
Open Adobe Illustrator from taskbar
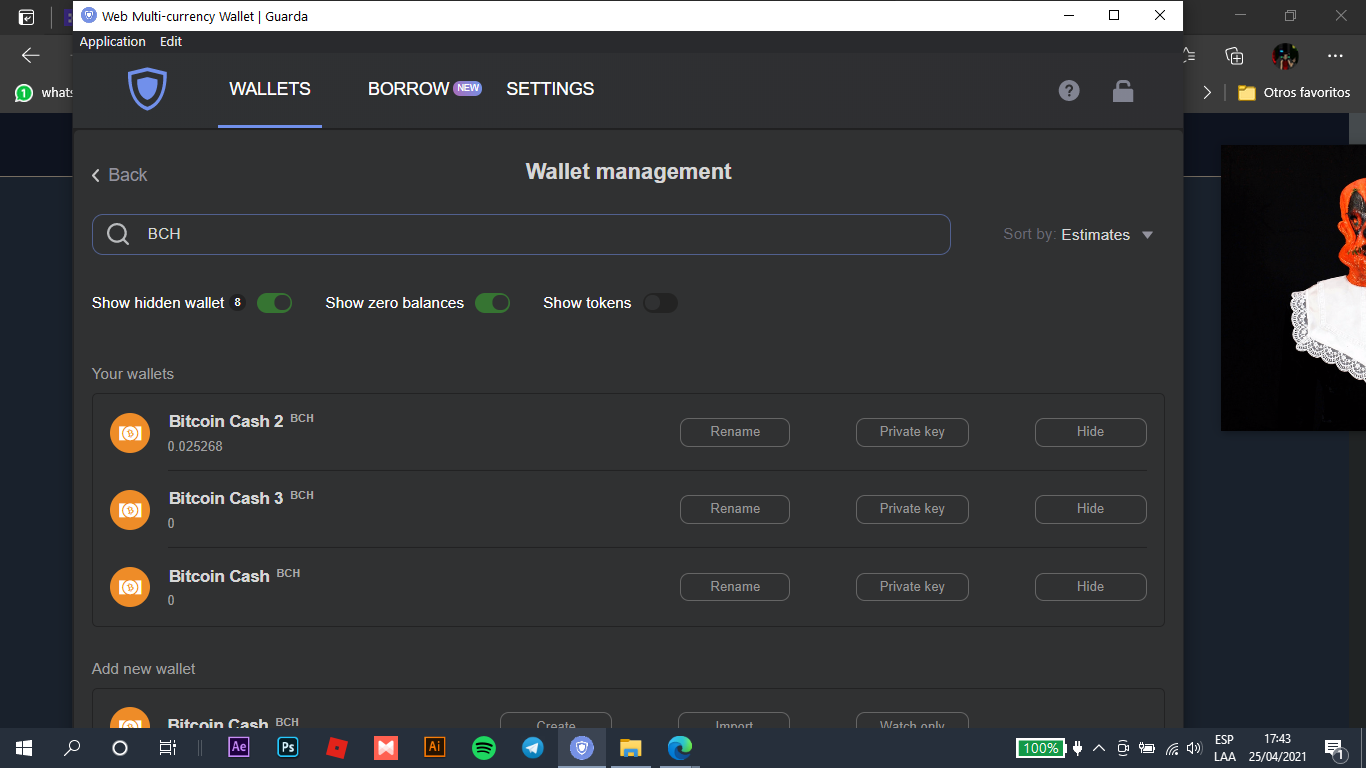click(435, 747)
